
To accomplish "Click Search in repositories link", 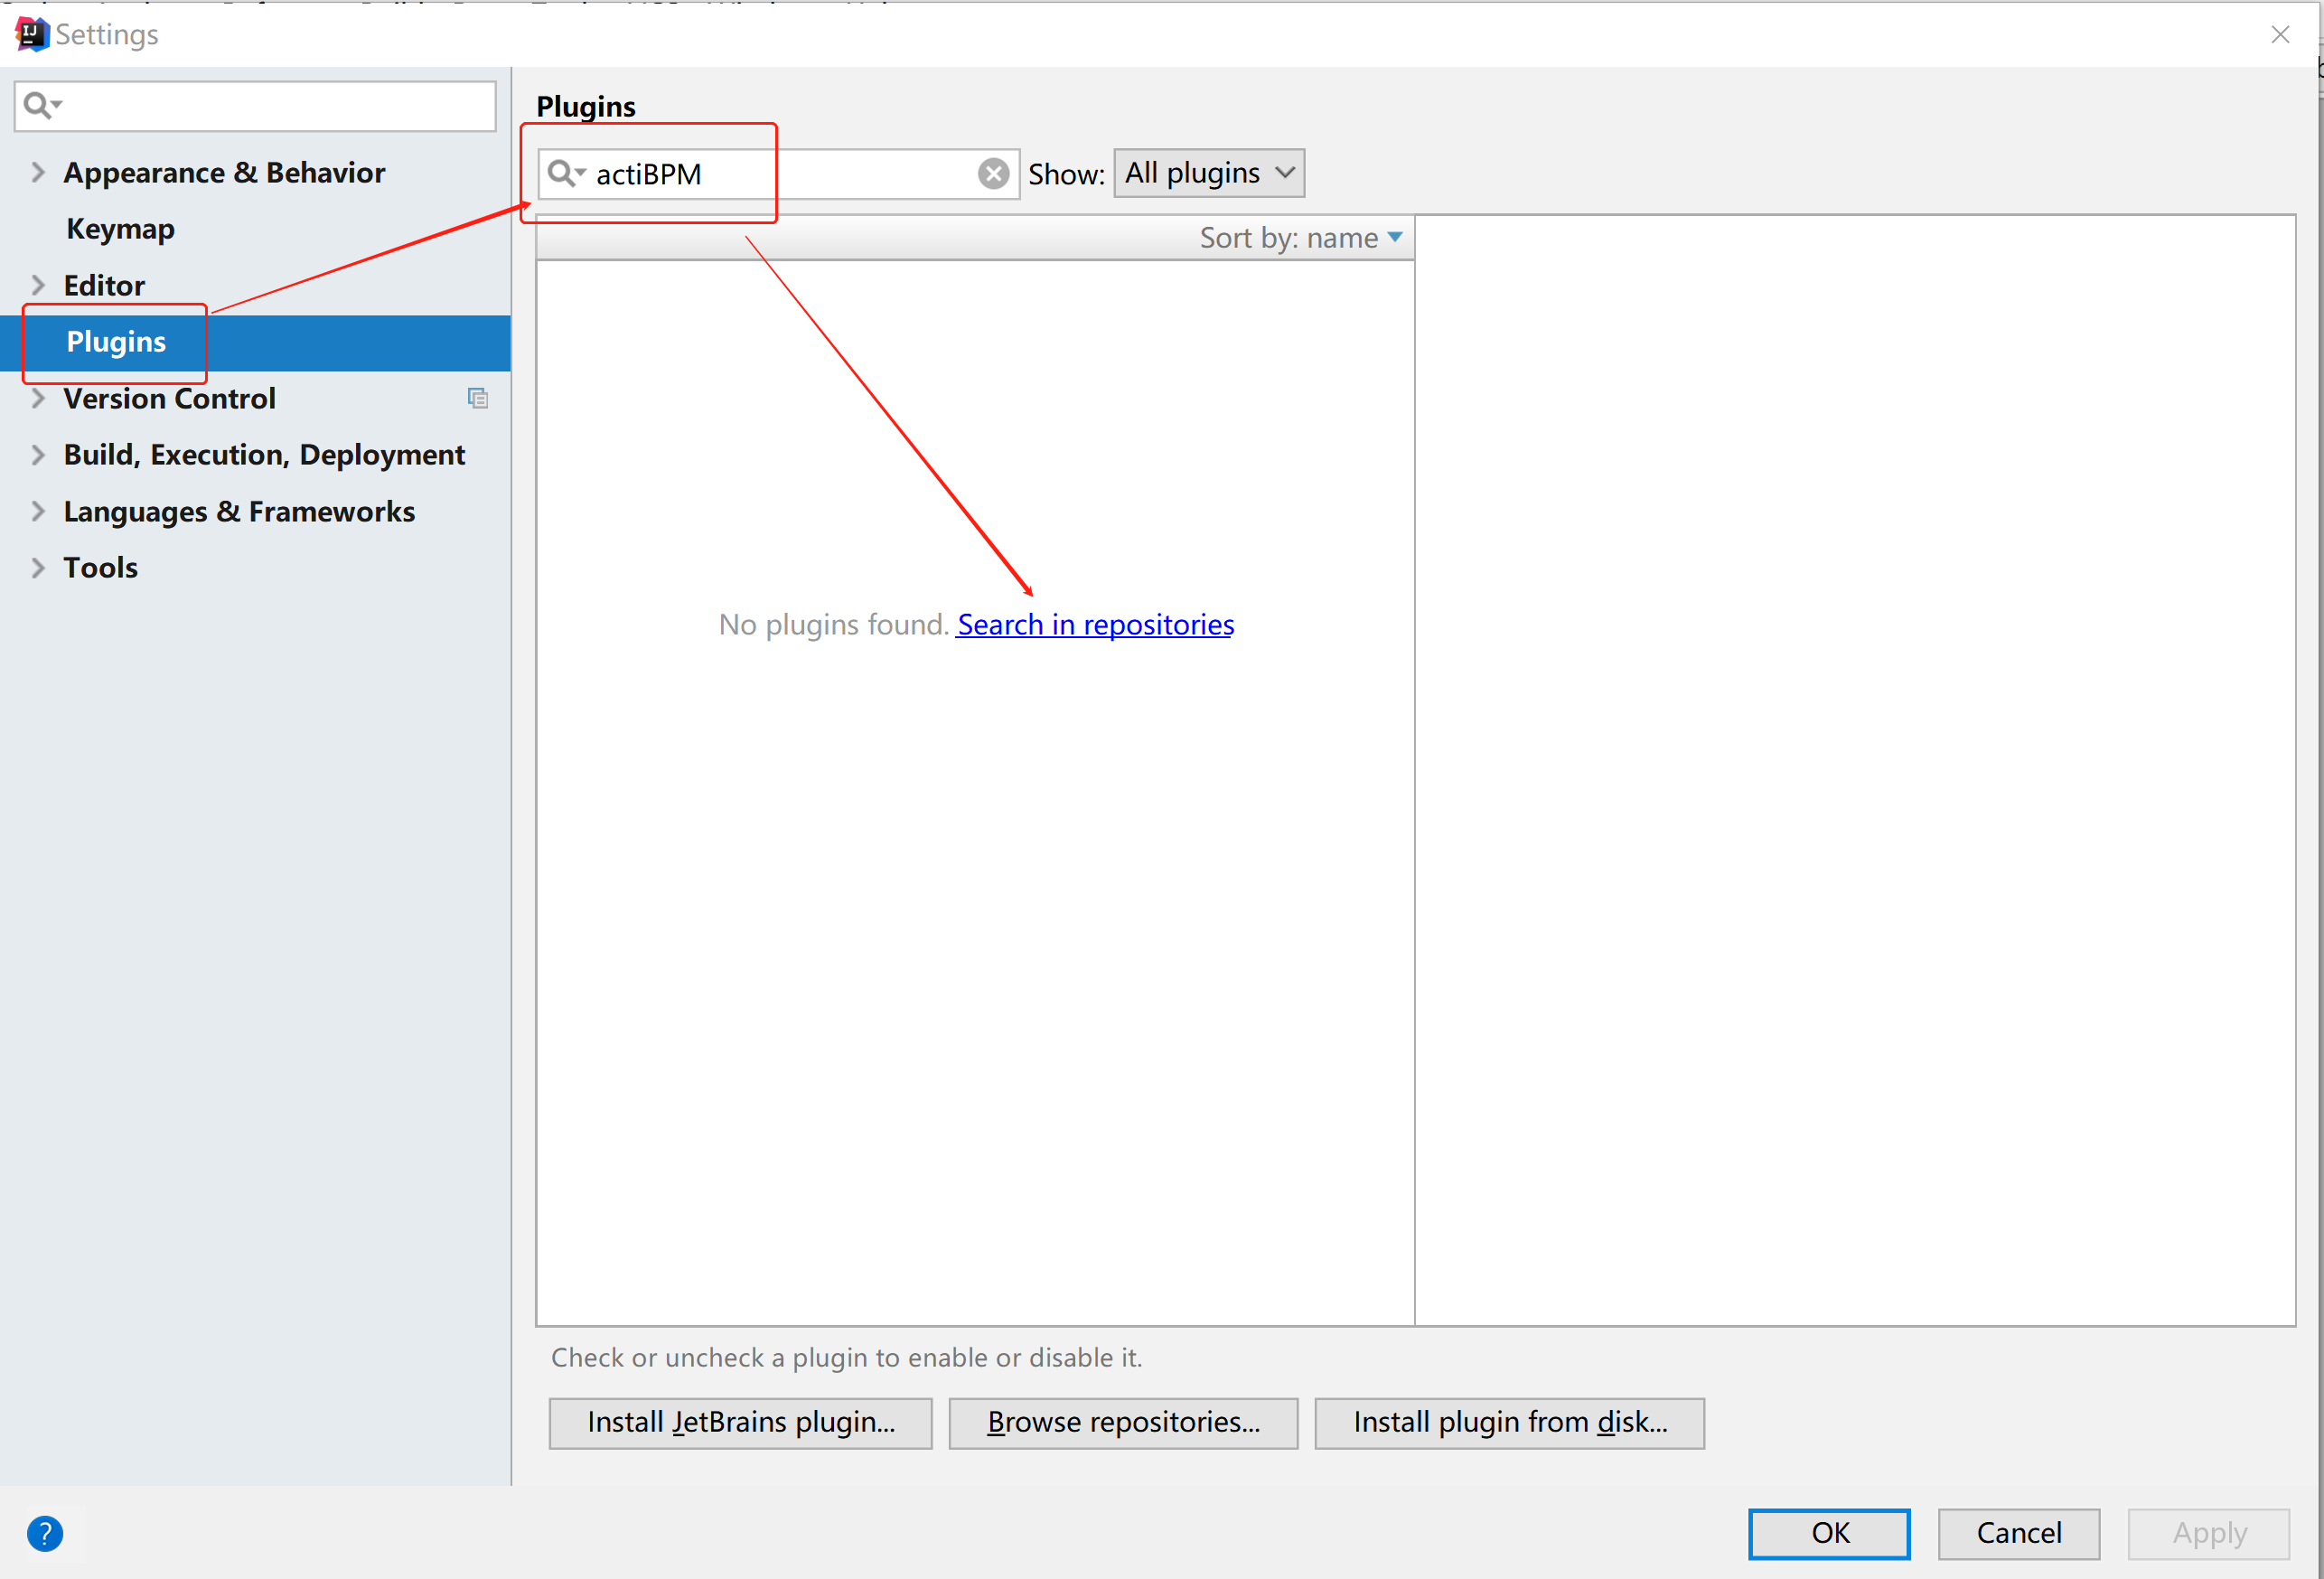I will point(1096,624).
